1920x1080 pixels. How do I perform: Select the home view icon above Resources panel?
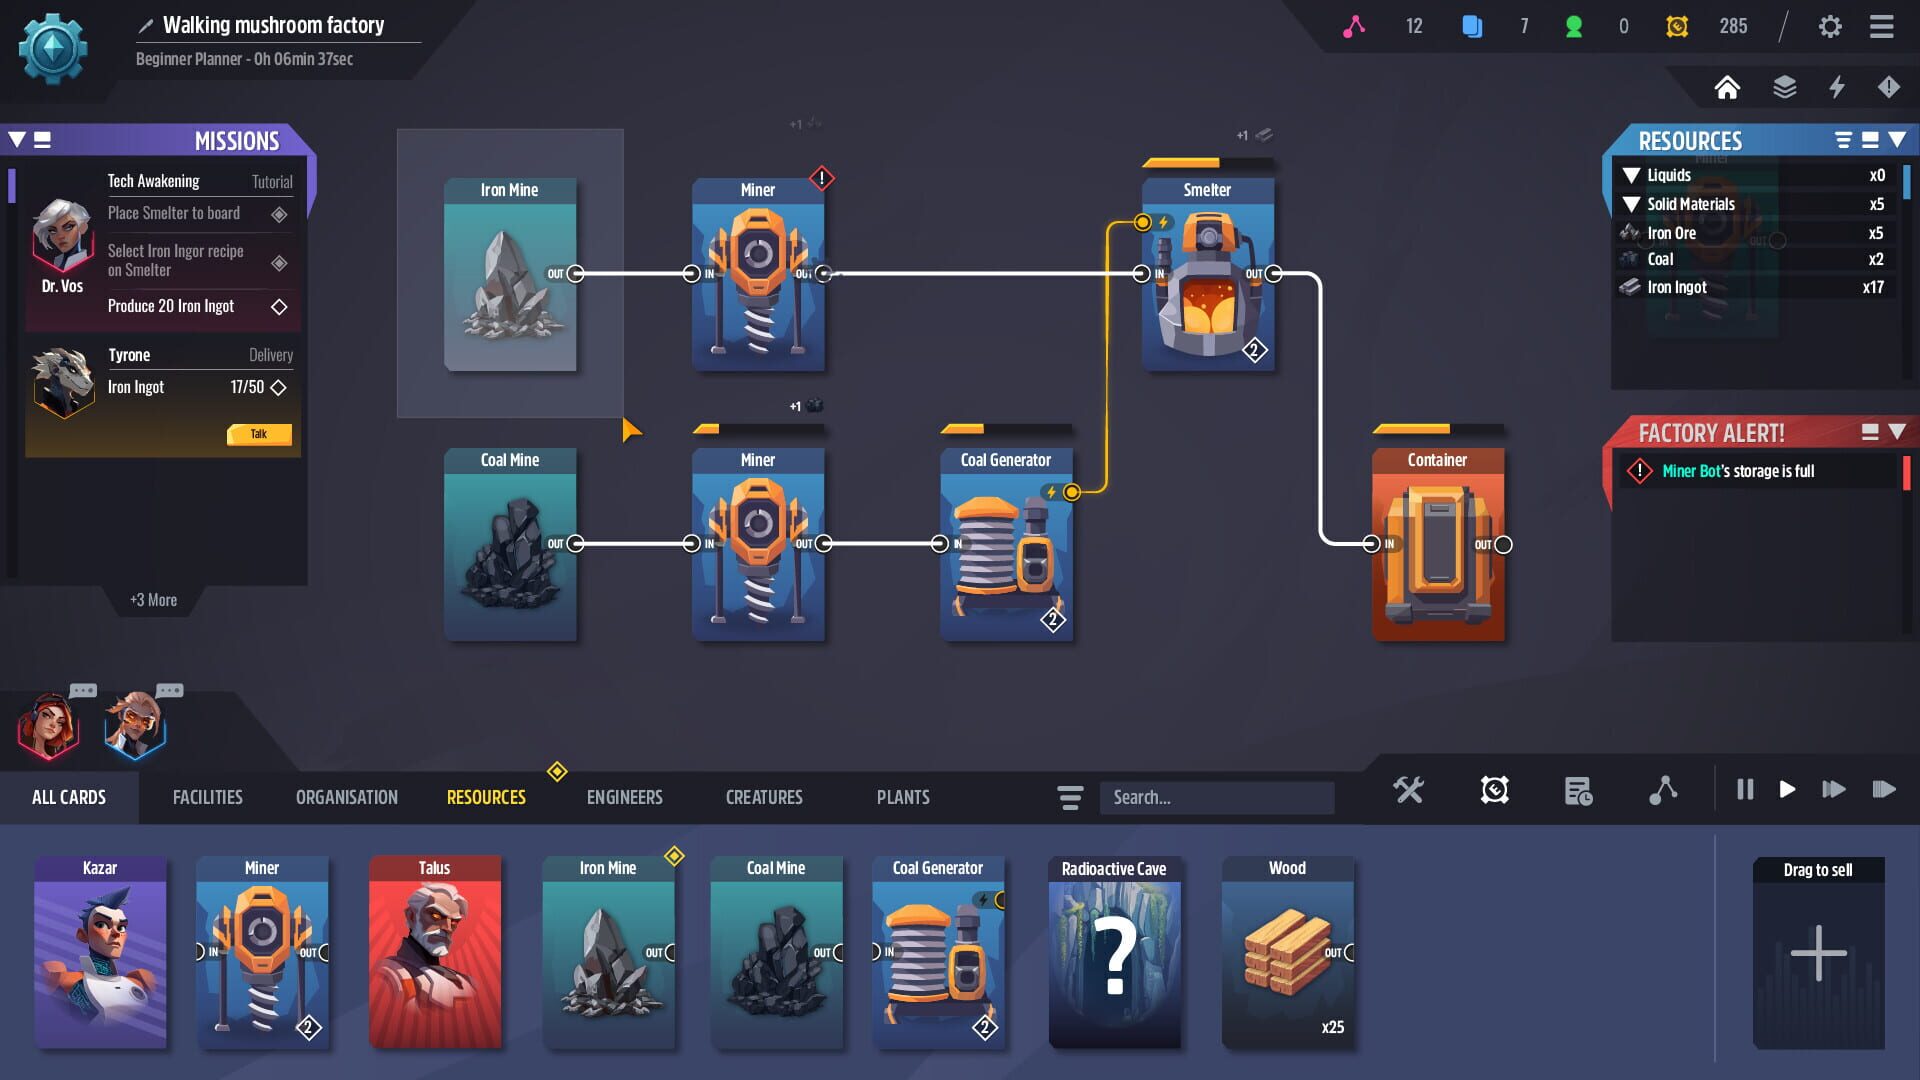pos(1729,88)
